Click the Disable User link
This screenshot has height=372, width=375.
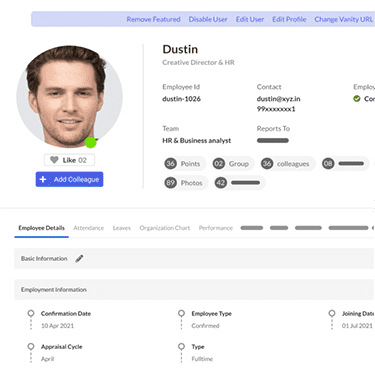[208, 19]
